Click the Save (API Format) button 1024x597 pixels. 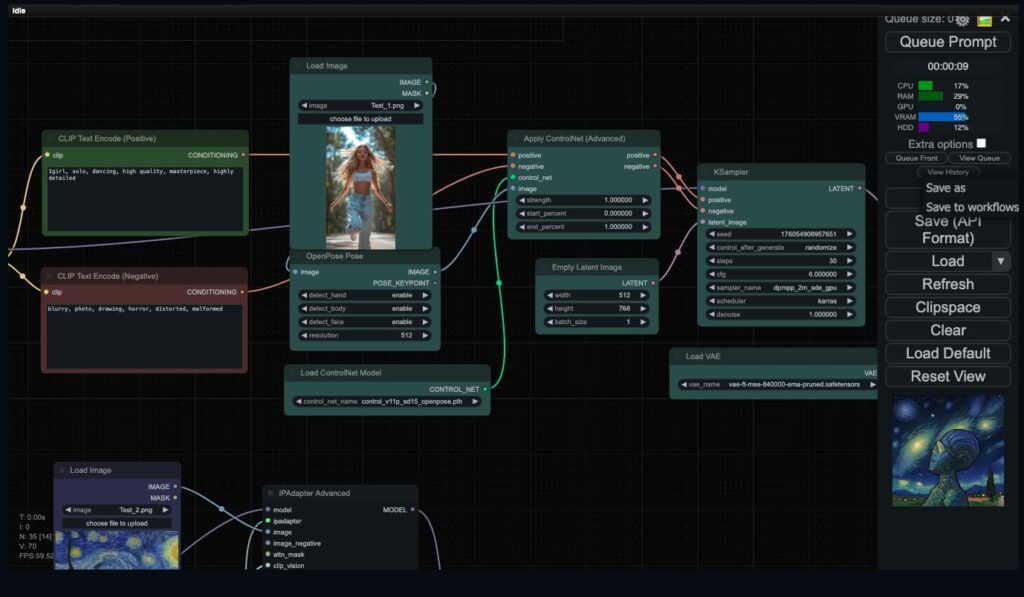pyautogui.click(x=948, y=230)
